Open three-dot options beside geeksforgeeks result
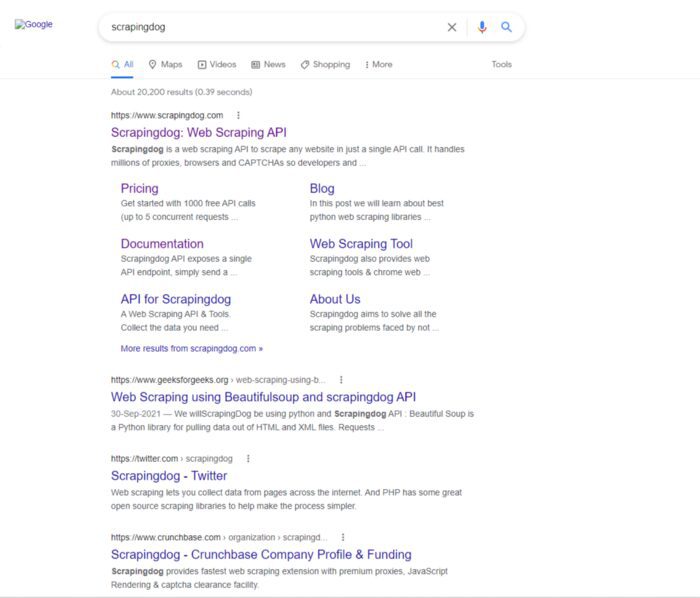The image size is (700, 598). click(341, 380)
